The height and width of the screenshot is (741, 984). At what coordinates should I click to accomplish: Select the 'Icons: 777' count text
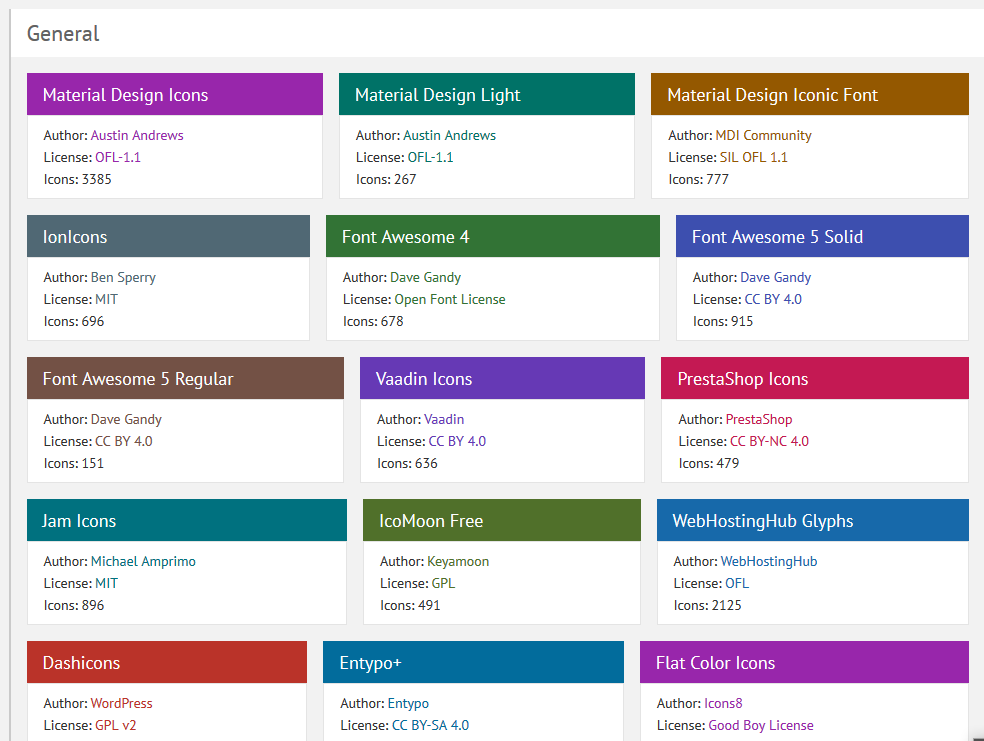pyautogui.click(x=698, y=179)
